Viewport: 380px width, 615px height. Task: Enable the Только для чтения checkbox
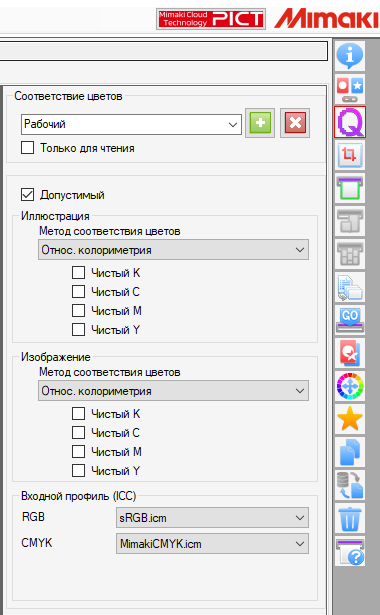coord(27,148)
